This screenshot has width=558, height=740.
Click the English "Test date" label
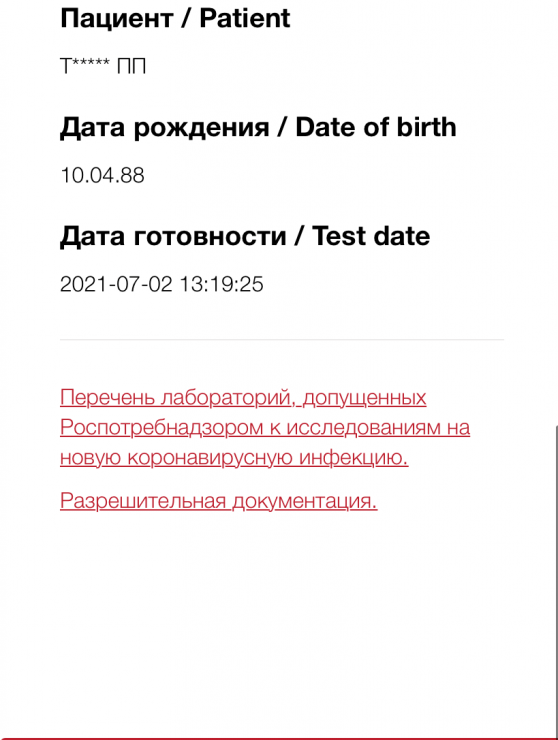(371, 236)
